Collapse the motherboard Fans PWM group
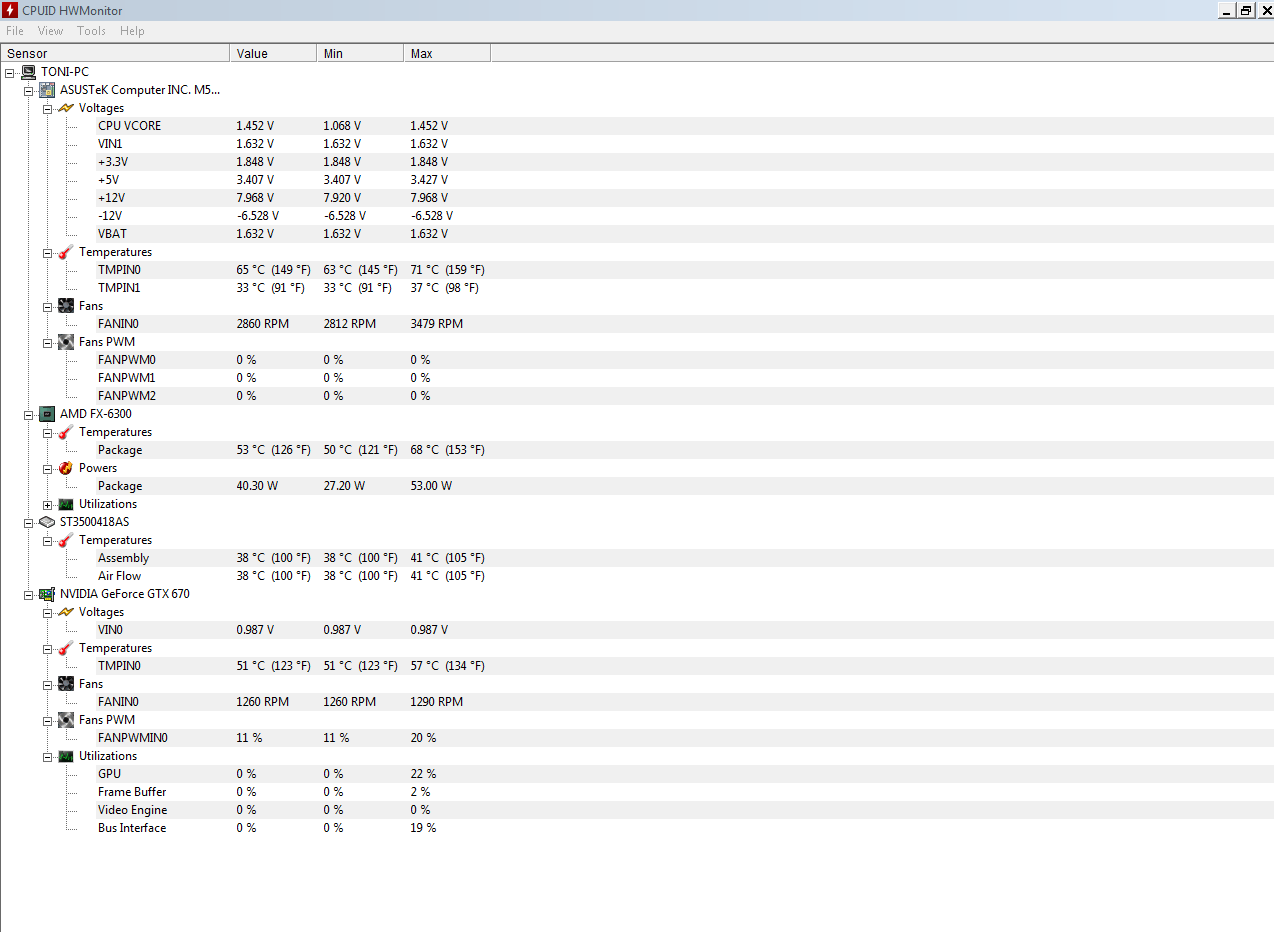1274x932 pixels. click(48, 343)
